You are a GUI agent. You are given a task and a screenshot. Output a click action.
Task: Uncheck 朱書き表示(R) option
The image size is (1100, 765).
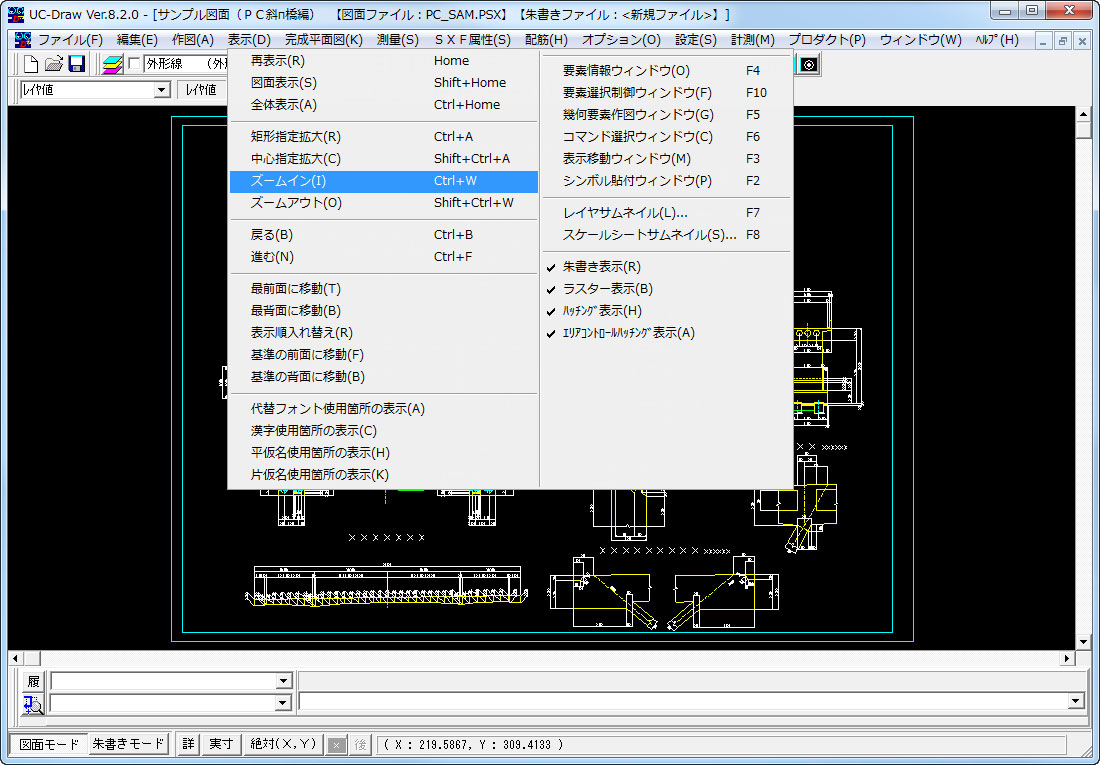[601, 267]
